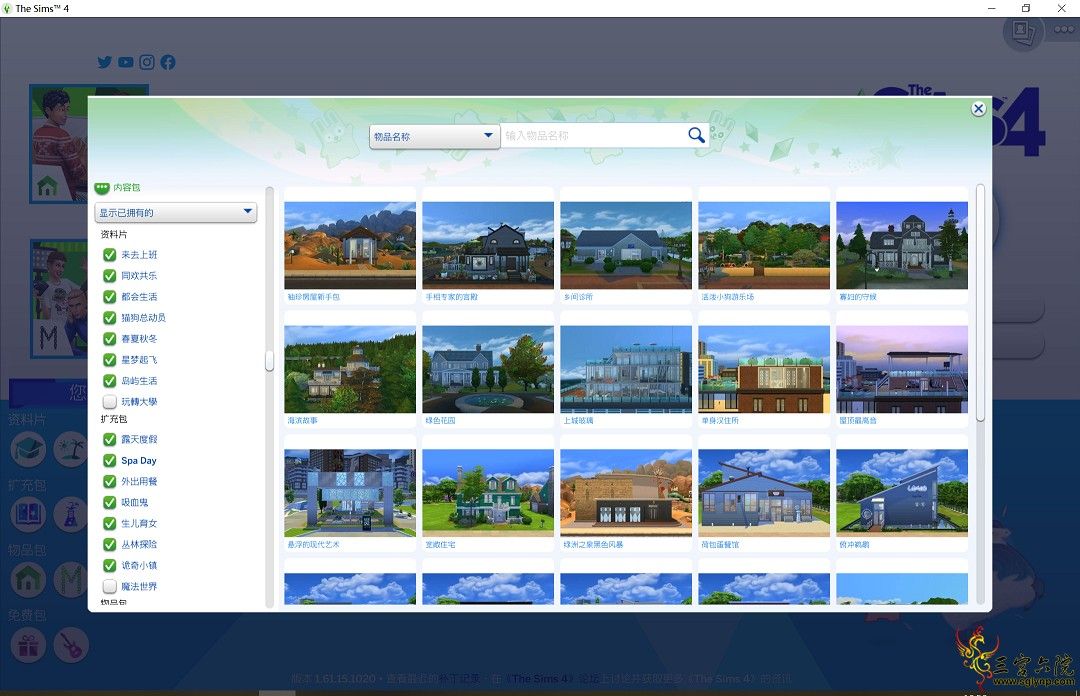The height and width of the screenshot is (696, 1080).
Task: Toggle the 外出用餐 checkbox
Action: point(110,482)
